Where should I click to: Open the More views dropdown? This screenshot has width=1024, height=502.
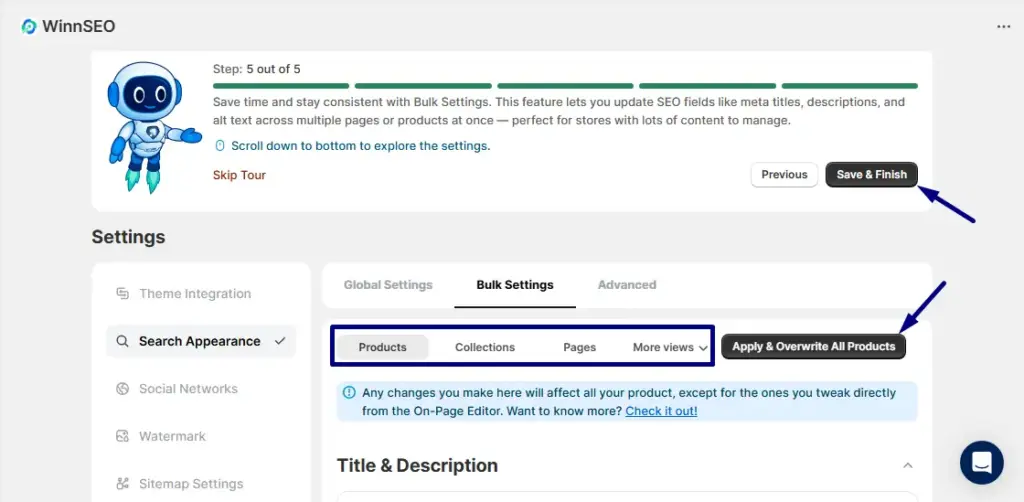click(x=670, y=347)
